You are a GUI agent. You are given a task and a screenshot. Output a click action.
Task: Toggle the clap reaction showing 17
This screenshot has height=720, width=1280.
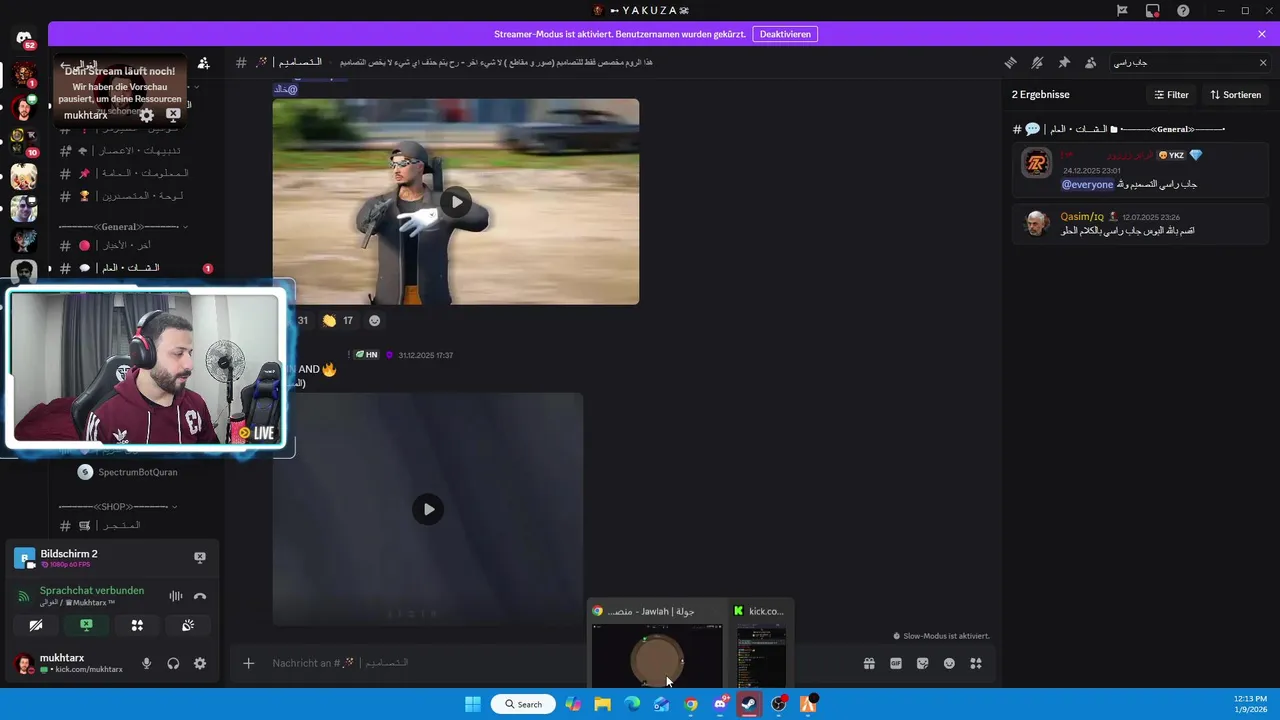pyautogui.click(x=337, y=321)
